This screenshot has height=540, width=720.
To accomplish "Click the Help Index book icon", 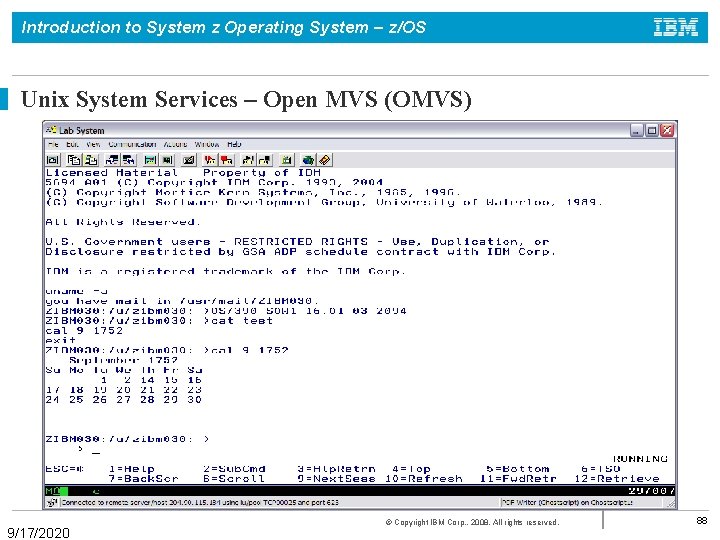I will (x=325, y=160).
